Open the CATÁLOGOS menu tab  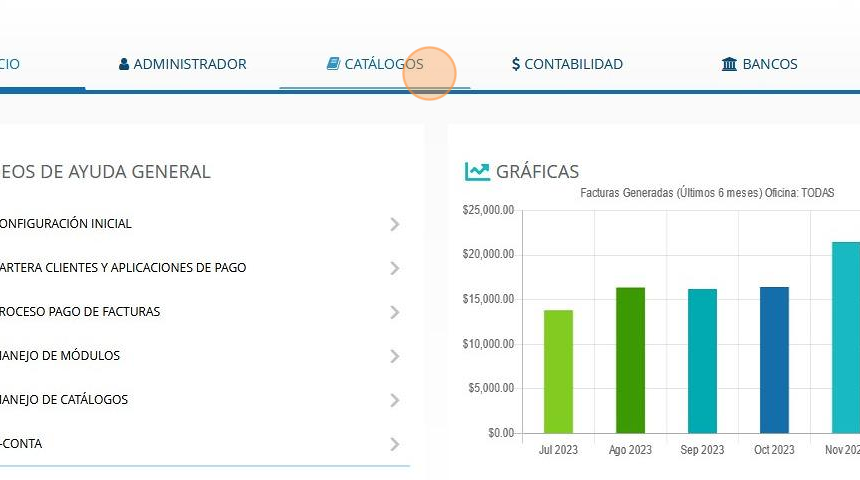click(375, 64)
